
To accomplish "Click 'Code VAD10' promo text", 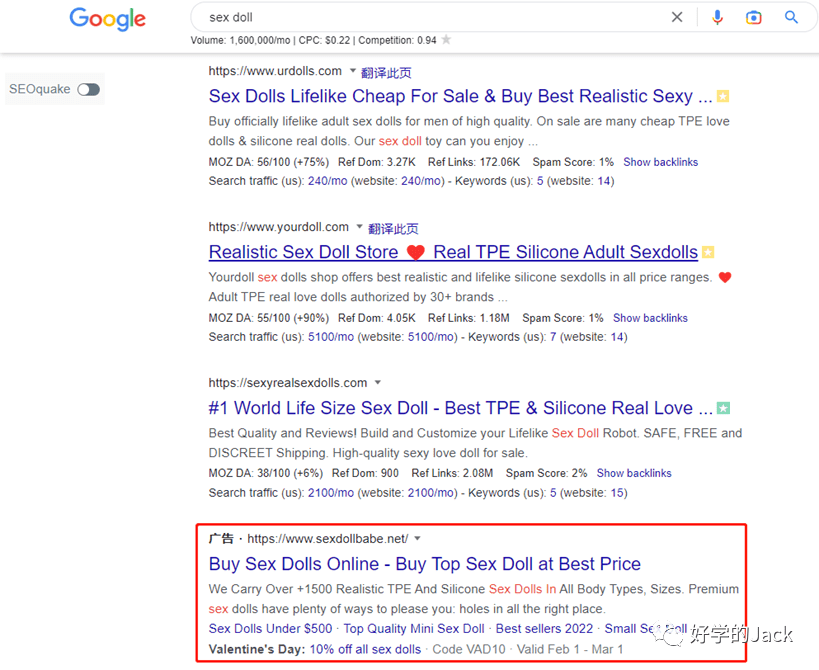I will pos(469,650).
